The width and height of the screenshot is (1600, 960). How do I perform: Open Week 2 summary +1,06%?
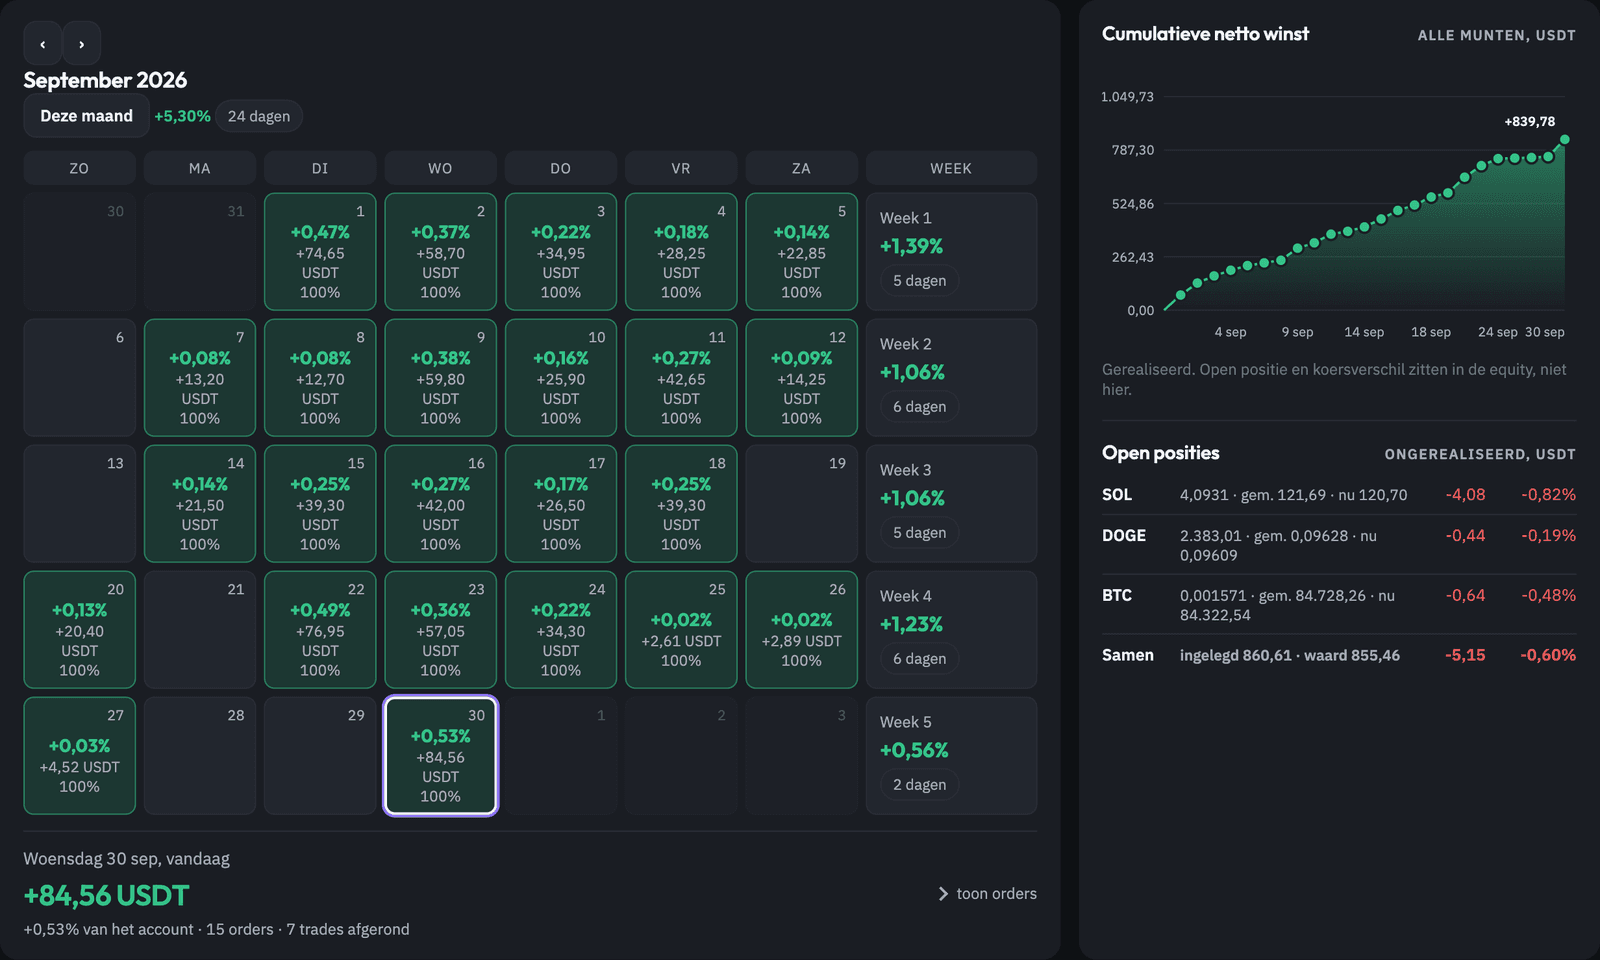pos(951,378)
